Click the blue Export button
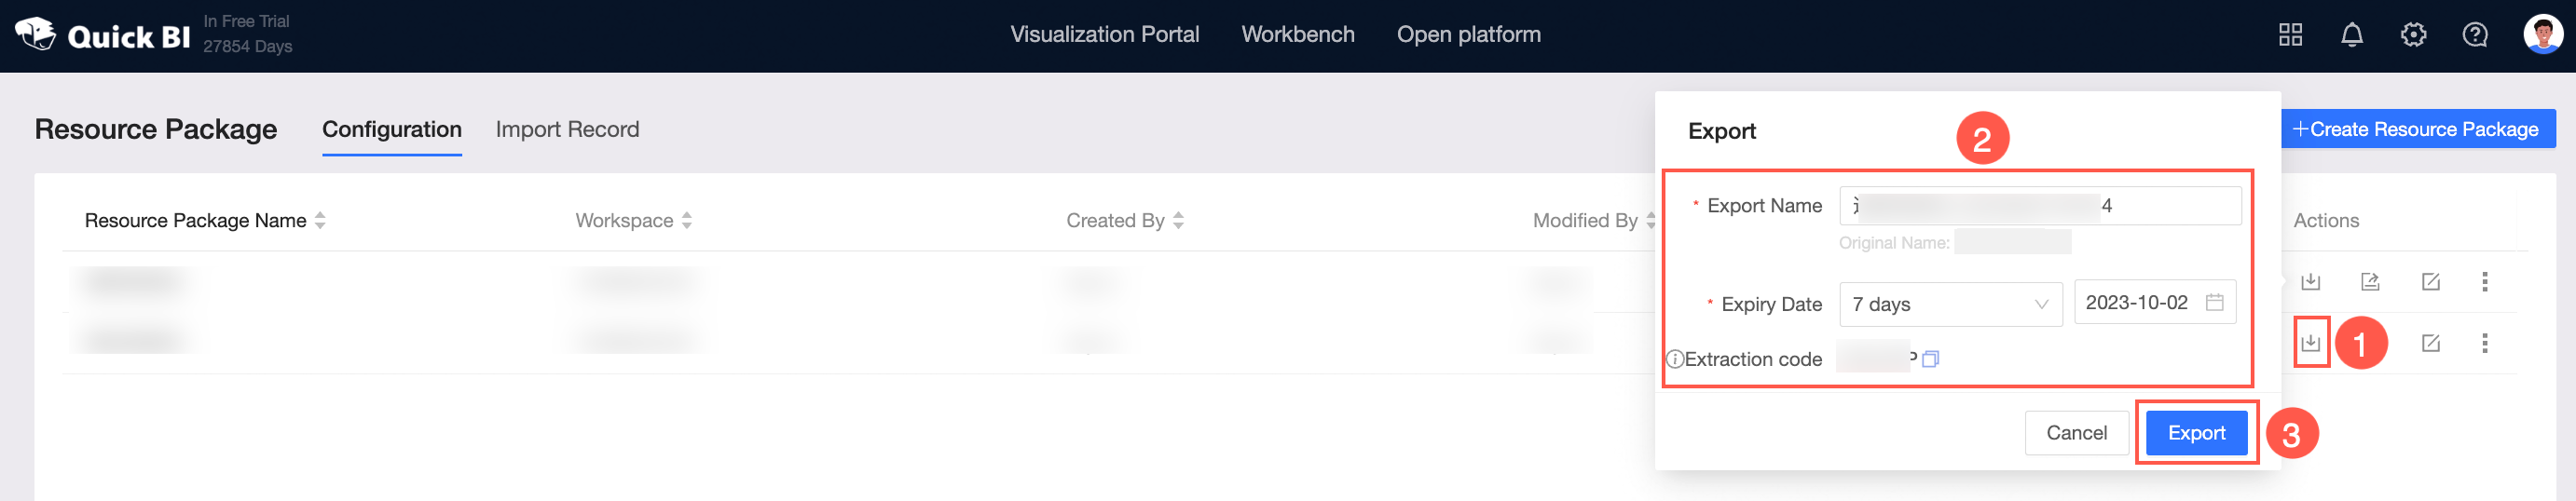Viewport: 2576px width, 501px height. click(2196, 433)
